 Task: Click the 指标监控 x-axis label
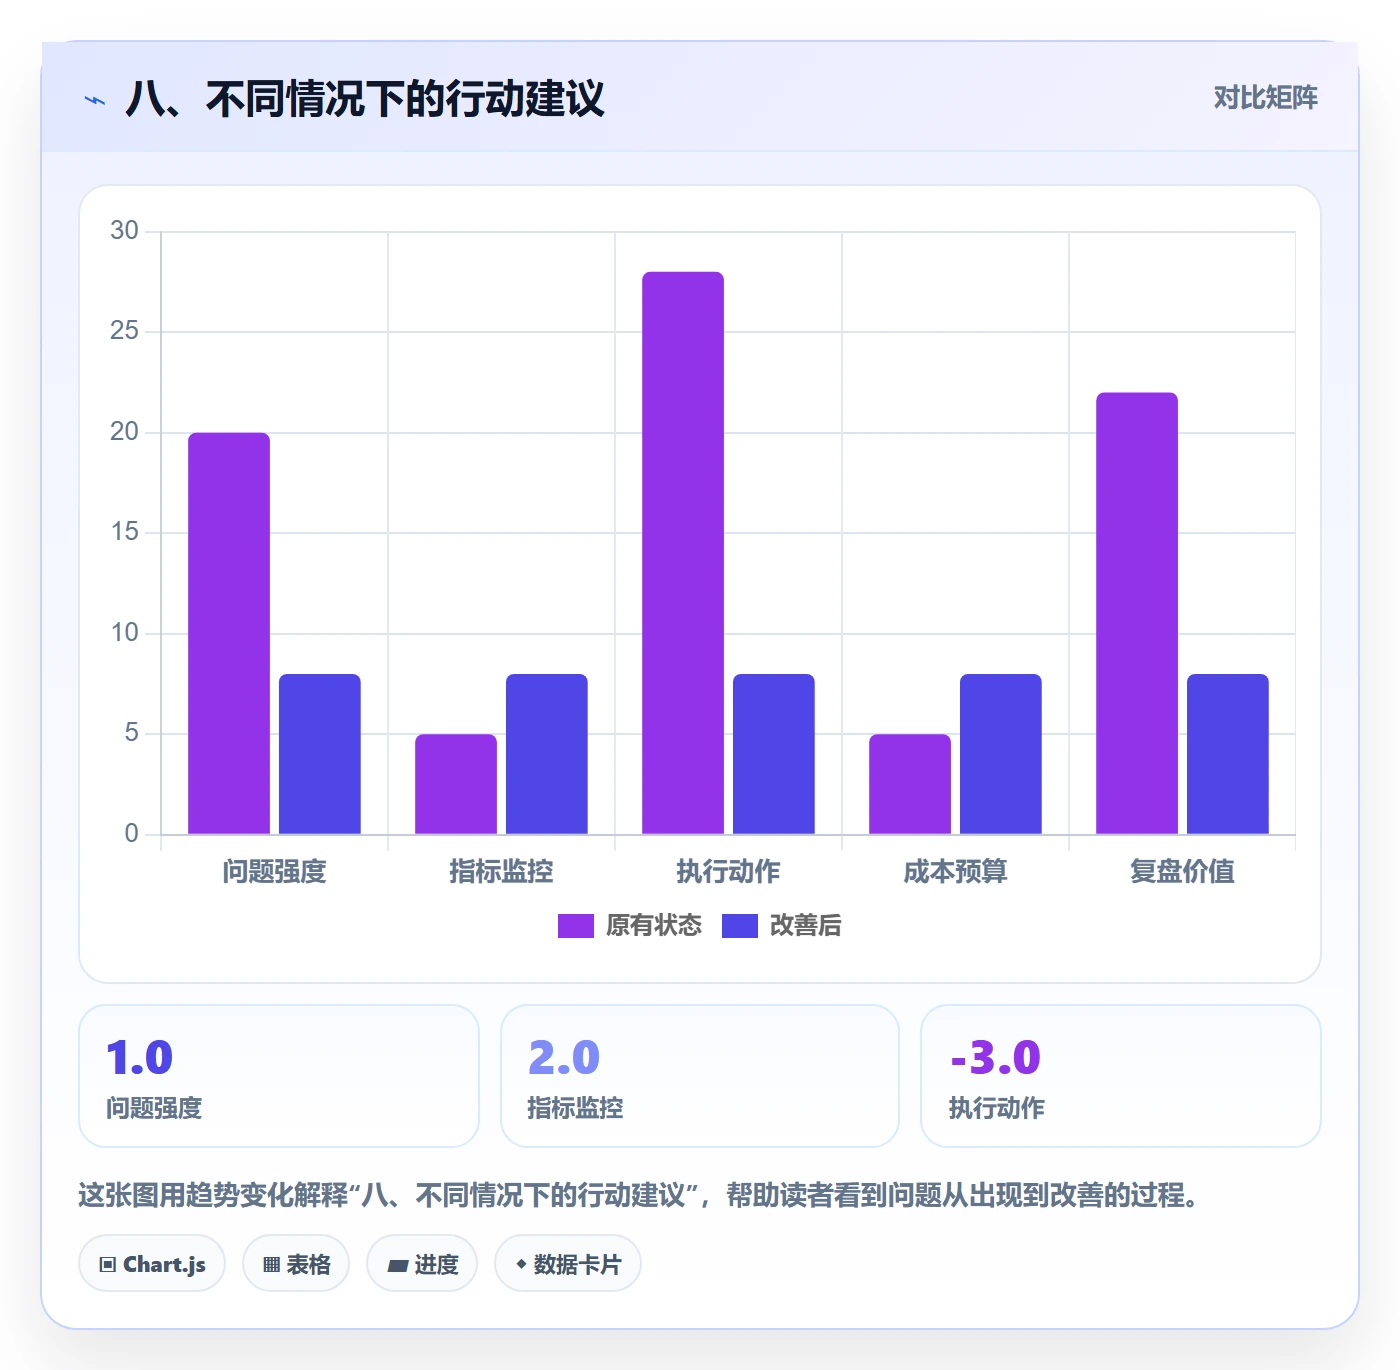(501, 872)
